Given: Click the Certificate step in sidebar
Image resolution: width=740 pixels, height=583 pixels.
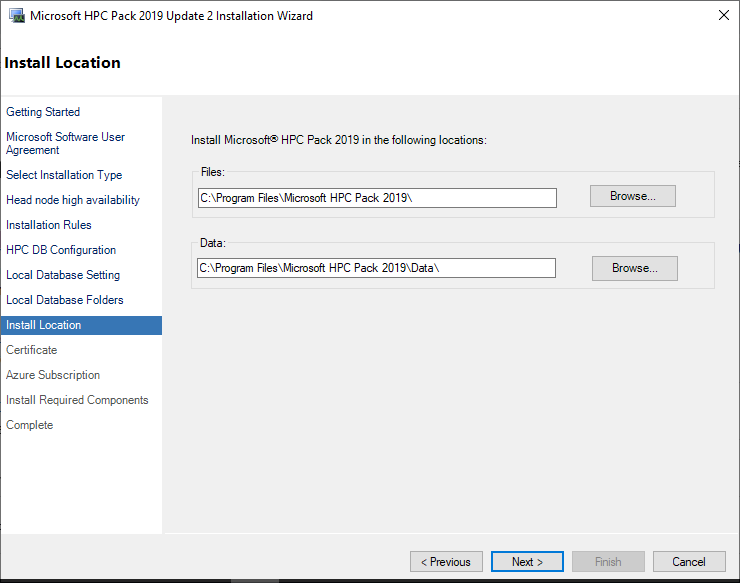Looking at the screenshot, I should 32,350.
